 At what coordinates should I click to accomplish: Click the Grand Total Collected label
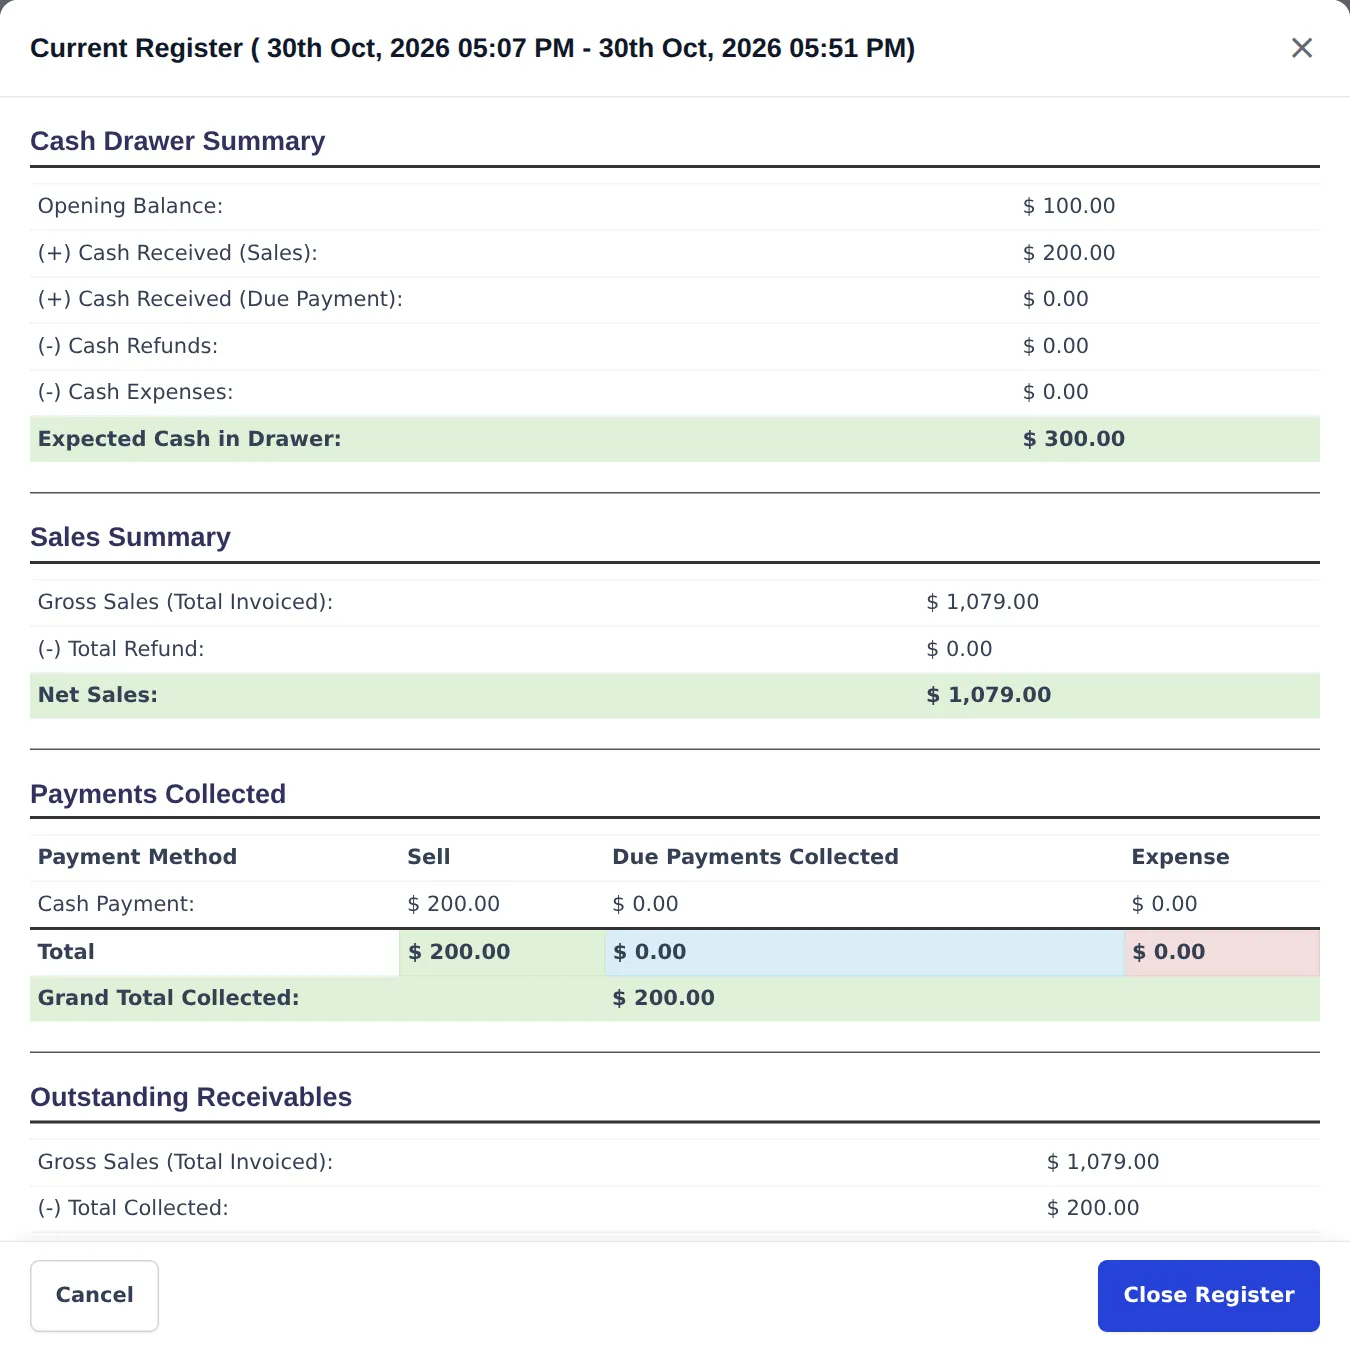click(x=168, y=998)
